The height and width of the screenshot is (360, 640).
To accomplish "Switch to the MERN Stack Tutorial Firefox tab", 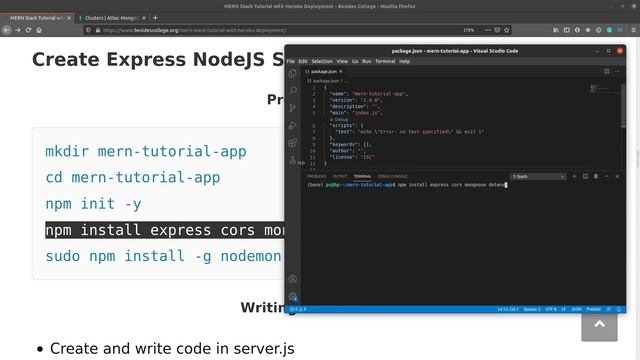I will click(x=36, y=18).
